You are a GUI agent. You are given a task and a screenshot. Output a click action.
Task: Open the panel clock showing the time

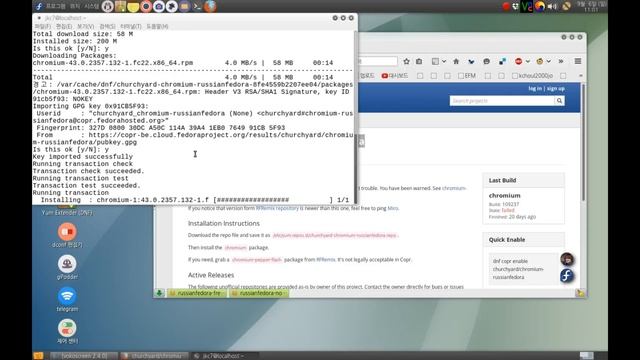click(591, 6)
